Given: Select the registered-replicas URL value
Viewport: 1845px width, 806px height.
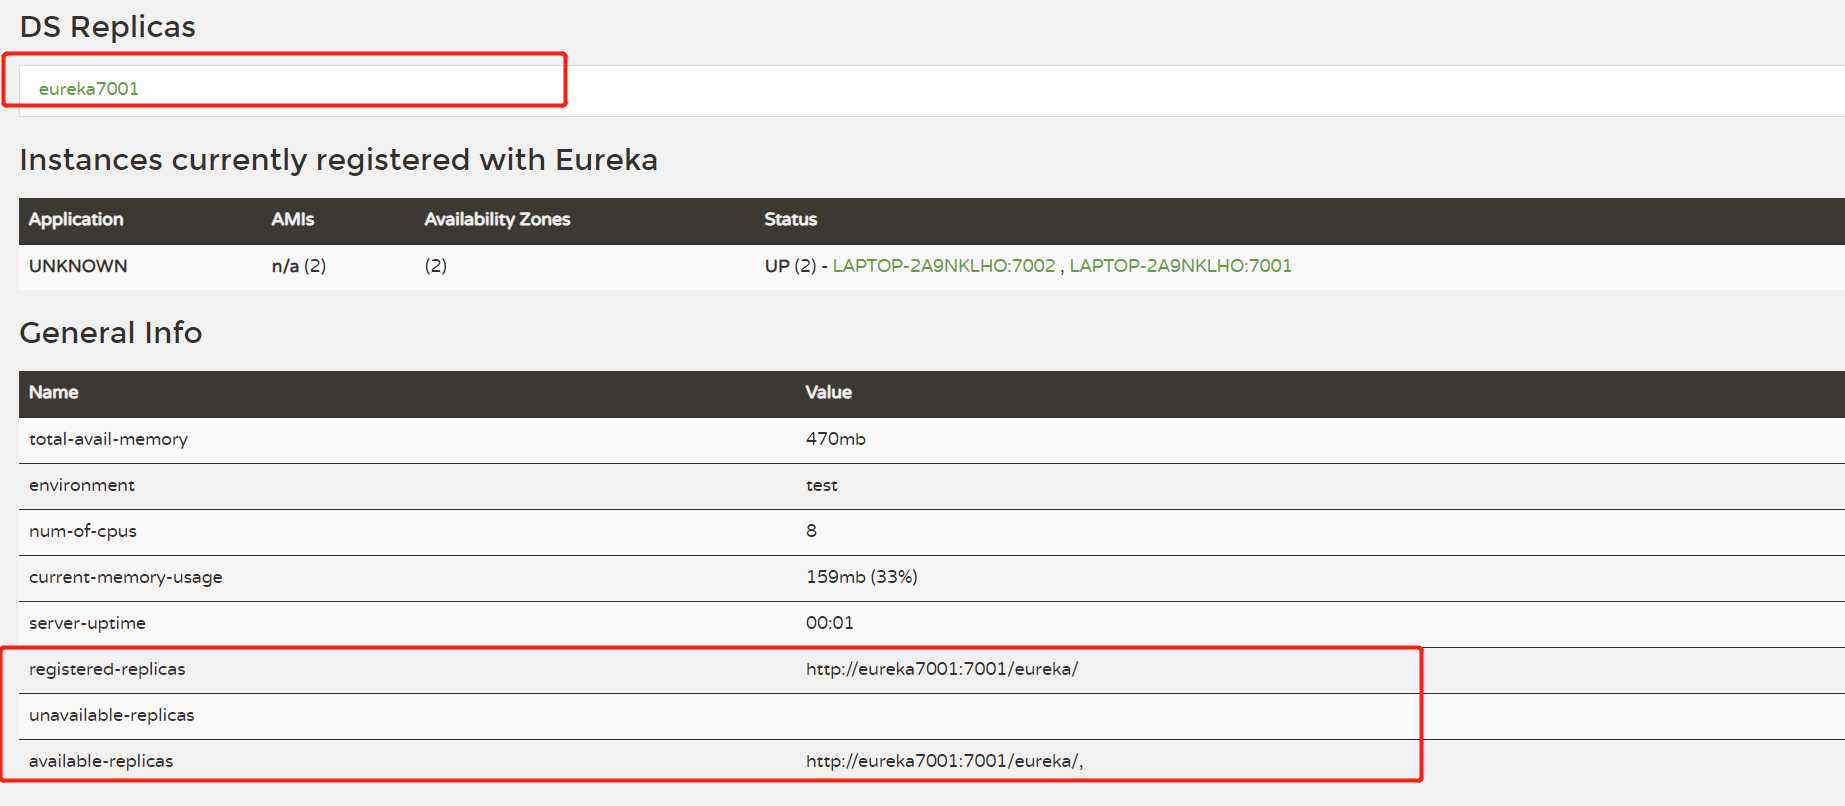Looking at the screenshot, I should [942, 669].
